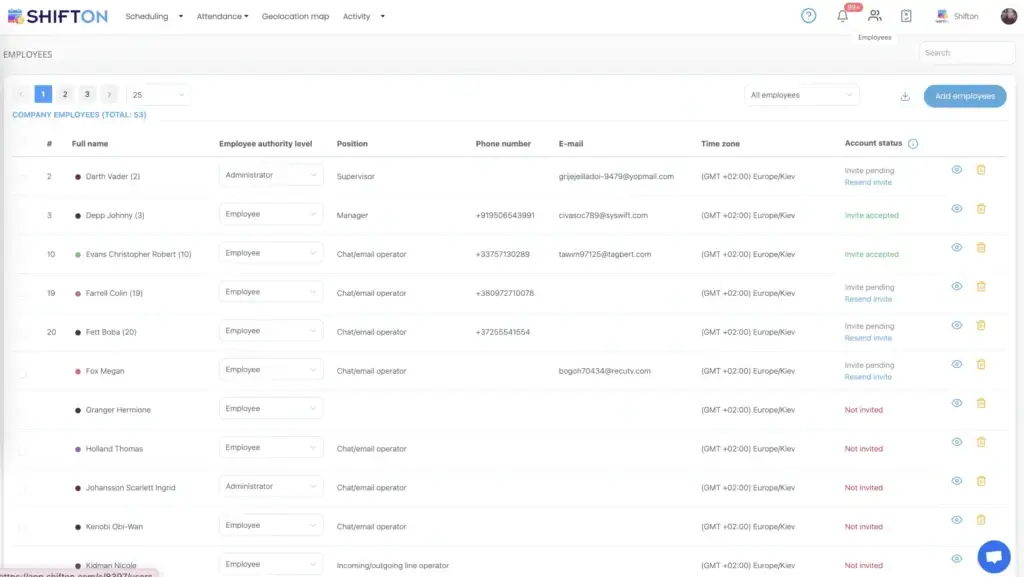Click the Add employees button
Screen dimensions: 1024x577
[964, 96]
